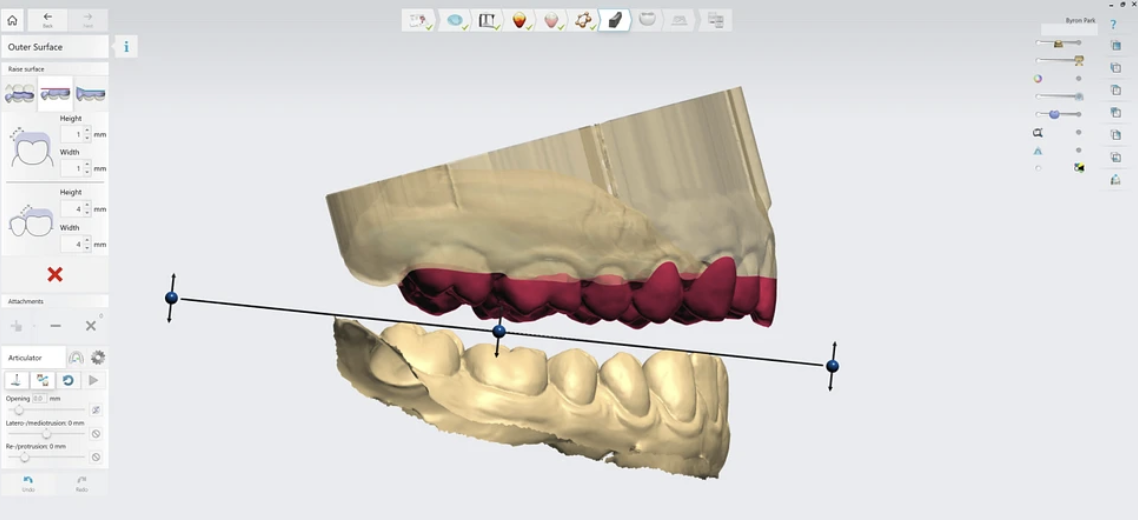Open Help via the question mark icon
Viewport: 1138px width, 520px height.
click(1113, 24)
